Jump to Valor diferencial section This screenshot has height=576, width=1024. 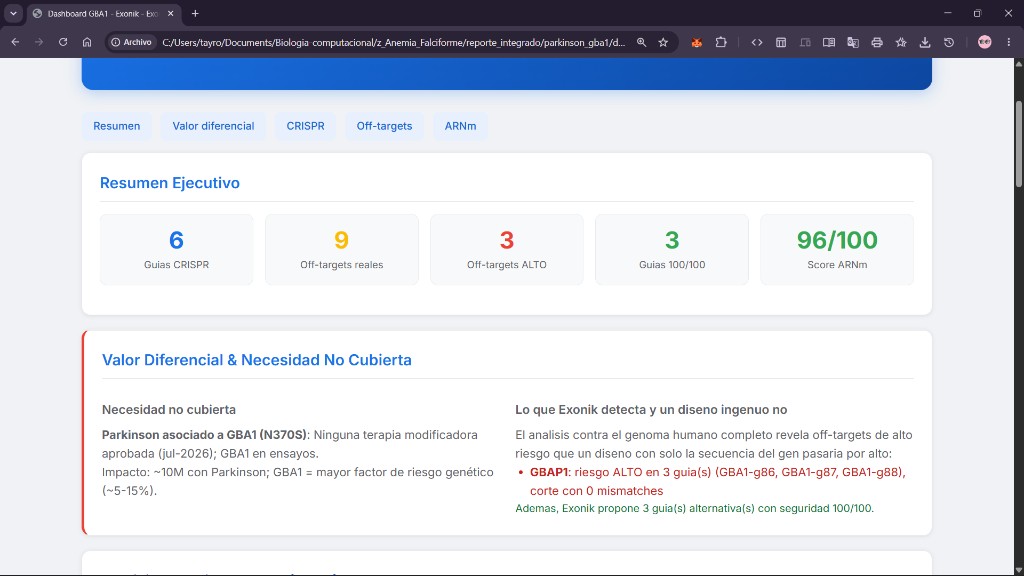pos(213,126)
